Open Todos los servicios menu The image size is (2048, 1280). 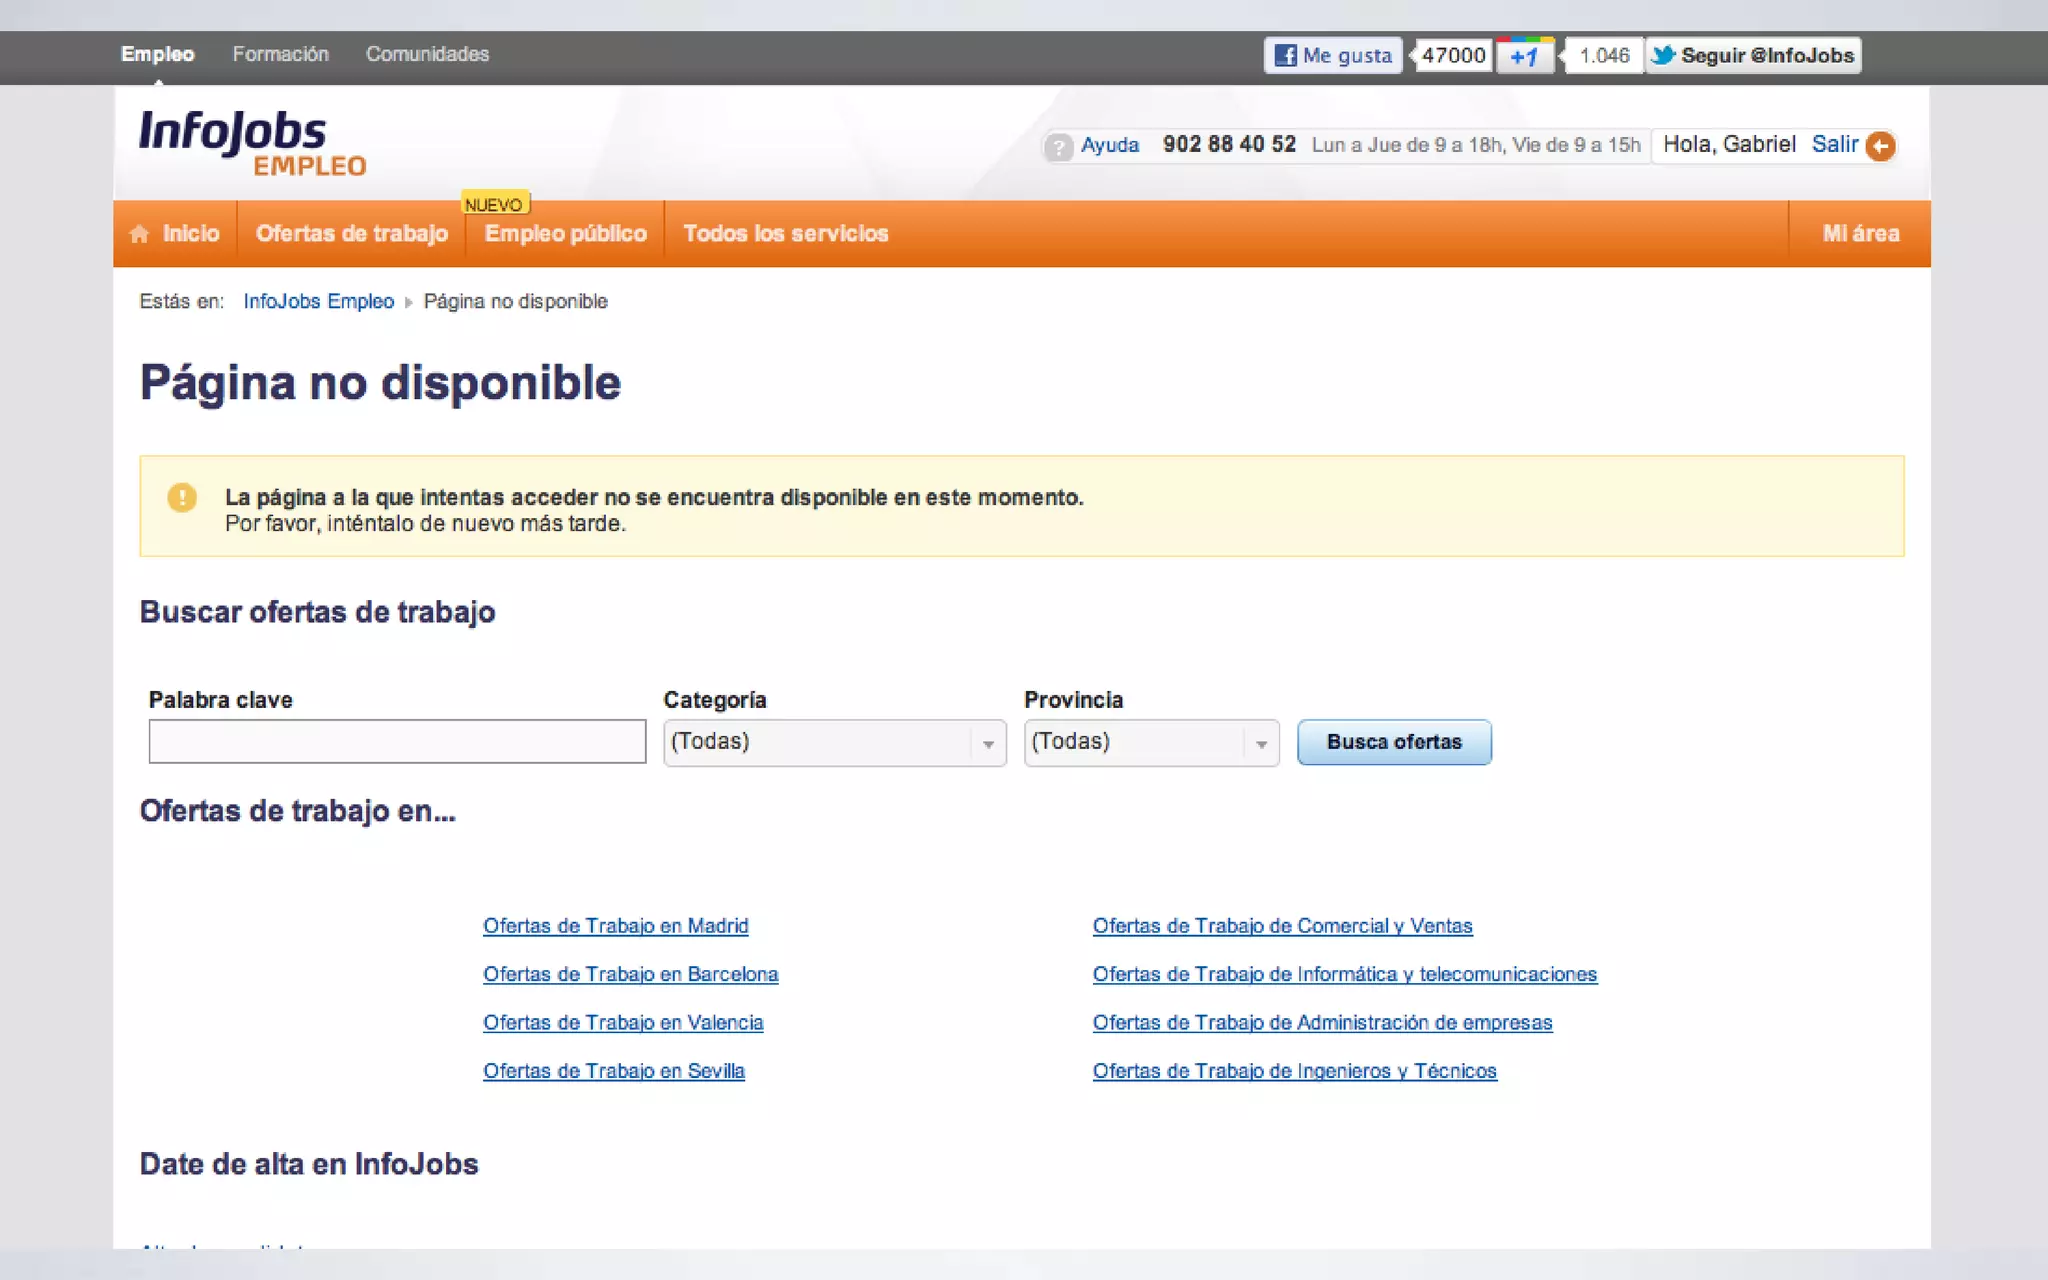pyautogui.click(x=785, y=234)
